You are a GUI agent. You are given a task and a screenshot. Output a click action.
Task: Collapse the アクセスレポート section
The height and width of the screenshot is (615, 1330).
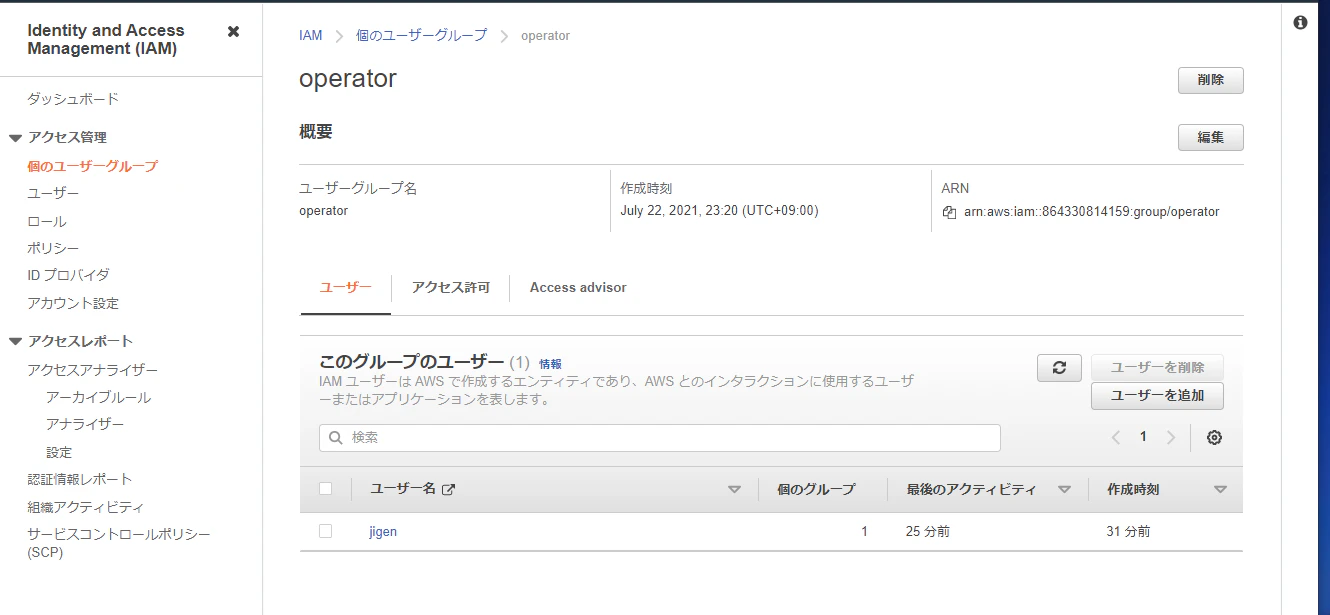16,342
